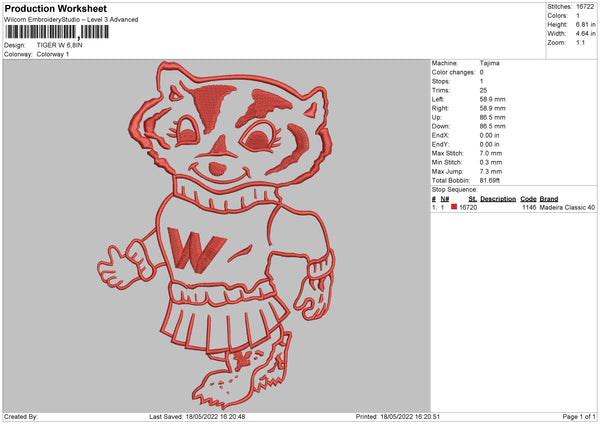This screenshot has height=424, width=600.
Task: Click the 'Code' column header
Action: 528,199
